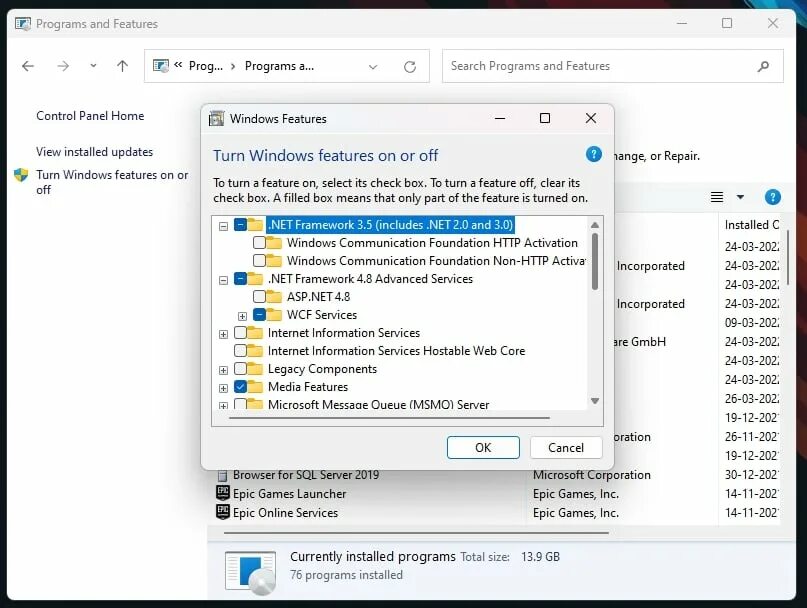Collapse the .NET Framework 3.5 node

pos(223,226)
